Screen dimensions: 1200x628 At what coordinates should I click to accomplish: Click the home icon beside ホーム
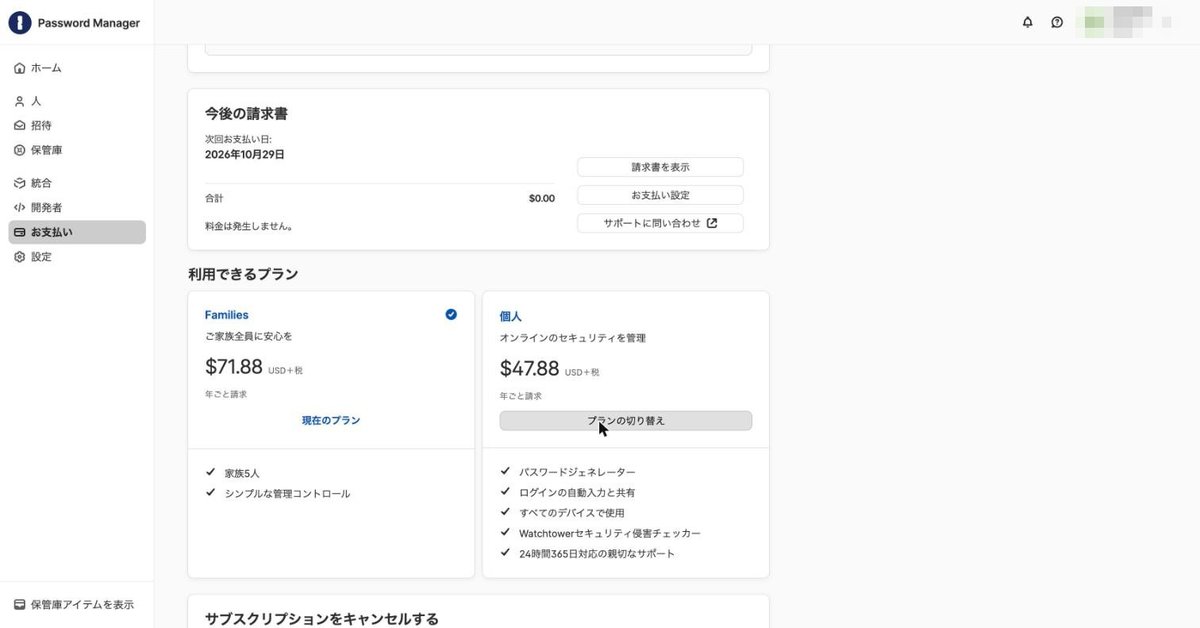click(19, 68)
